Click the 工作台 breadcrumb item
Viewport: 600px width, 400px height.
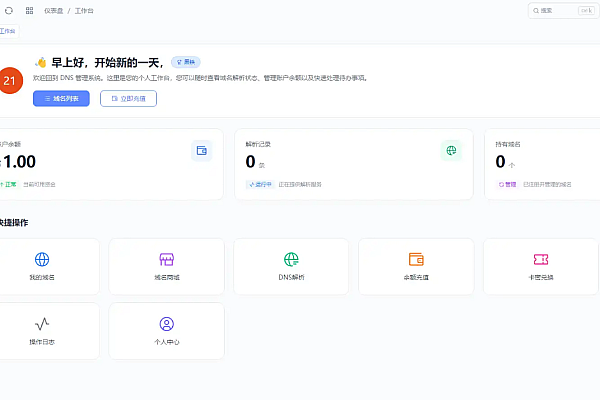(84, 11)
